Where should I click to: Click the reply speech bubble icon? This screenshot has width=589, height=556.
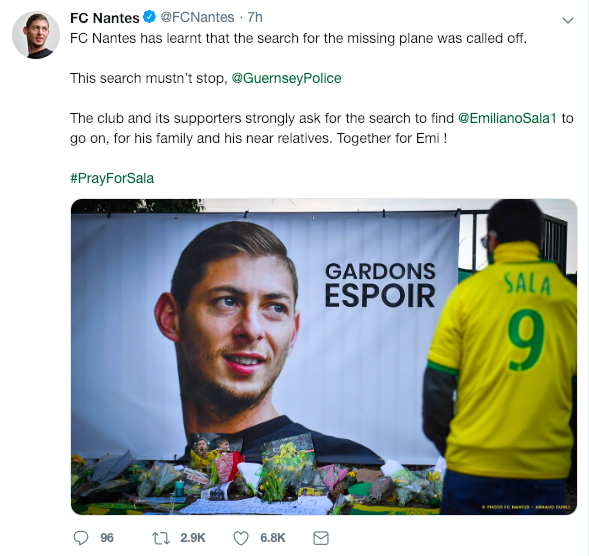[x=80, y=538]
